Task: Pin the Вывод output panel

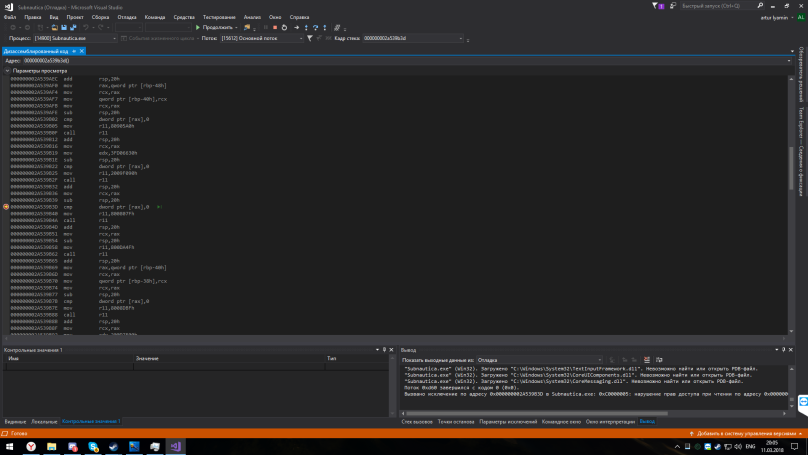Action: tap(784, 349)
